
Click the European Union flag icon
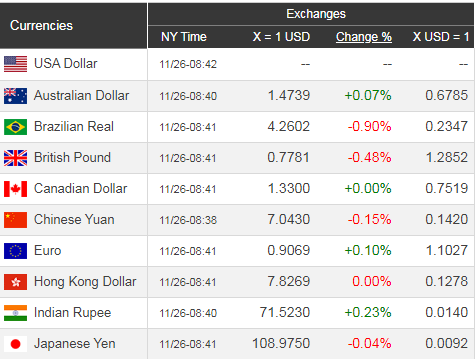pyautogui.click(x=15, y=251)
